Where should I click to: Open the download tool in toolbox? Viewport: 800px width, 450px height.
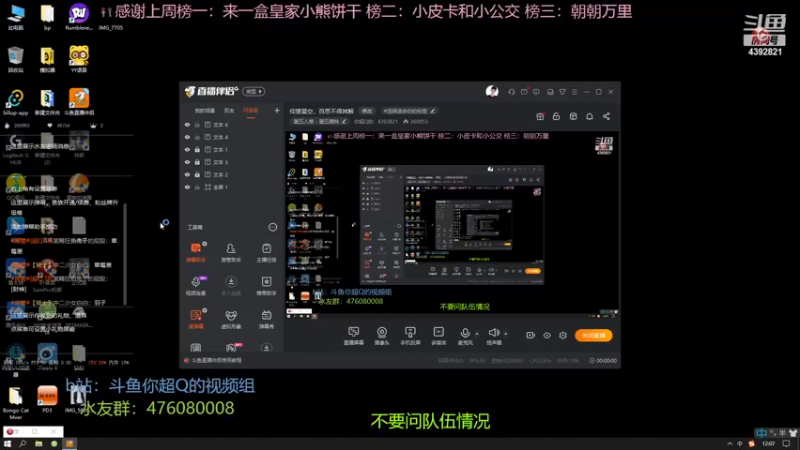tap(231, 285)
